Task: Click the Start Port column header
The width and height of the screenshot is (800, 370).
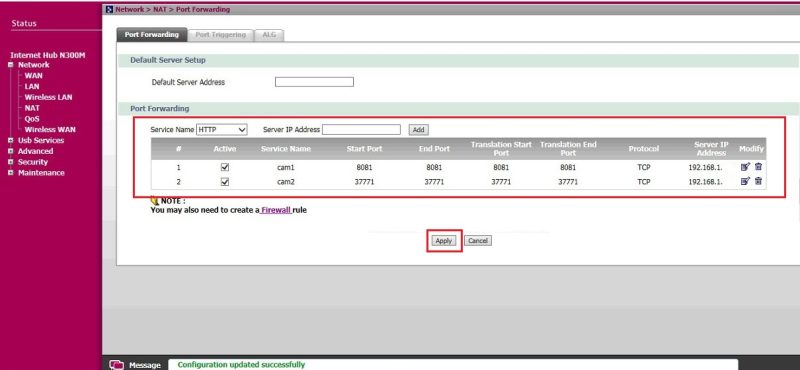Action: point(364,149)
